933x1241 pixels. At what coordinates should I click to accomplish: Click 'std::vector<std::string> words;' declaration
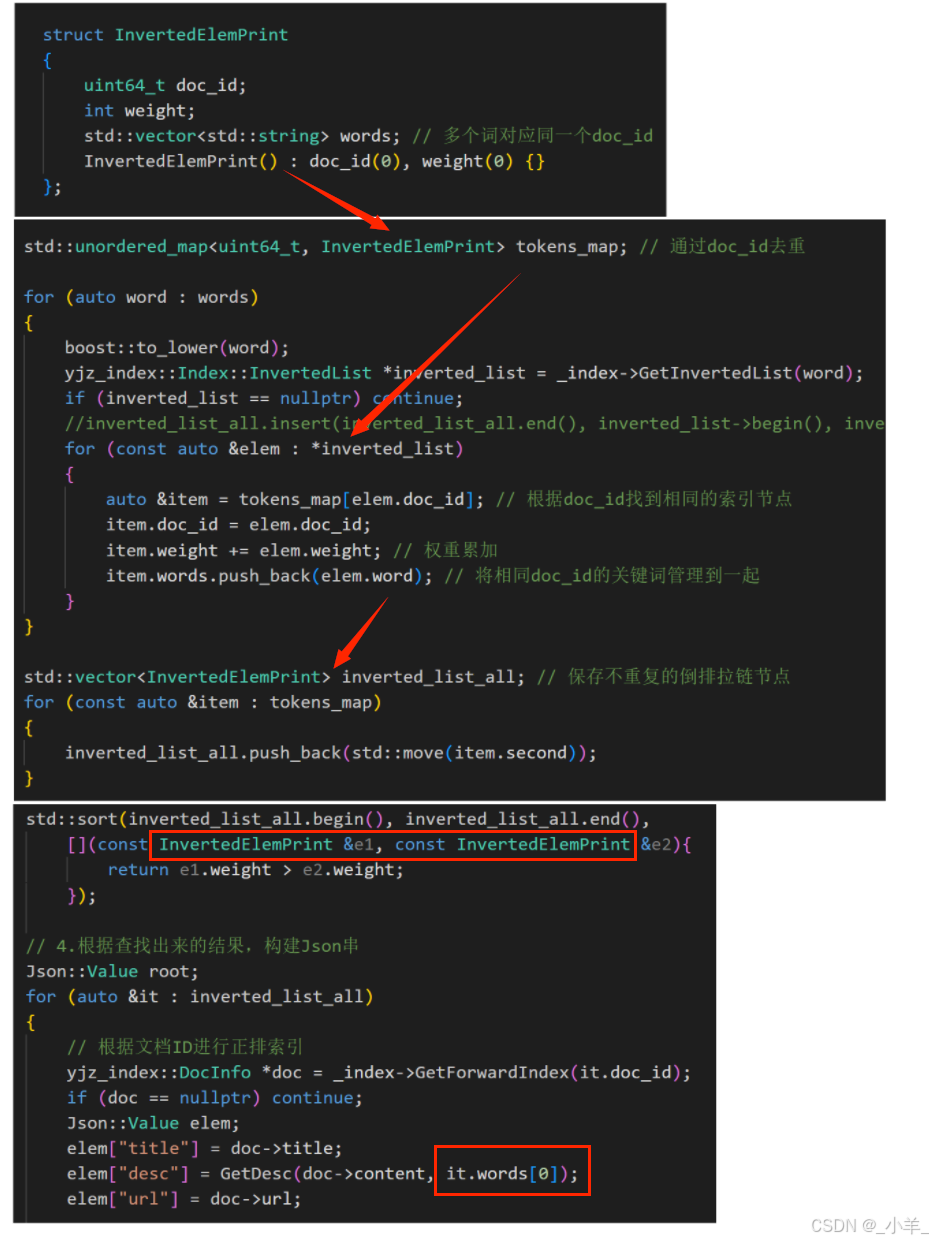(x=242, y=136)
